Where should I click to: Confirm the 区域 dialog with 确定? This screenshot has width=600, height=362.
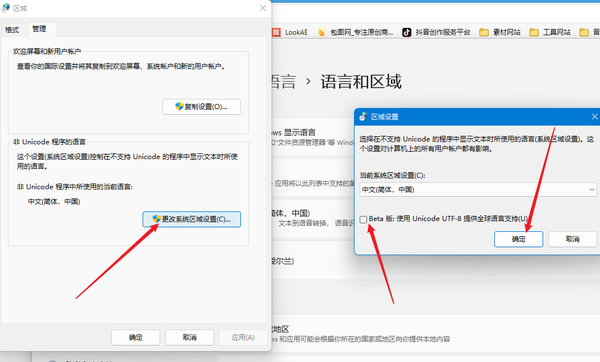(x=135, y=338)
